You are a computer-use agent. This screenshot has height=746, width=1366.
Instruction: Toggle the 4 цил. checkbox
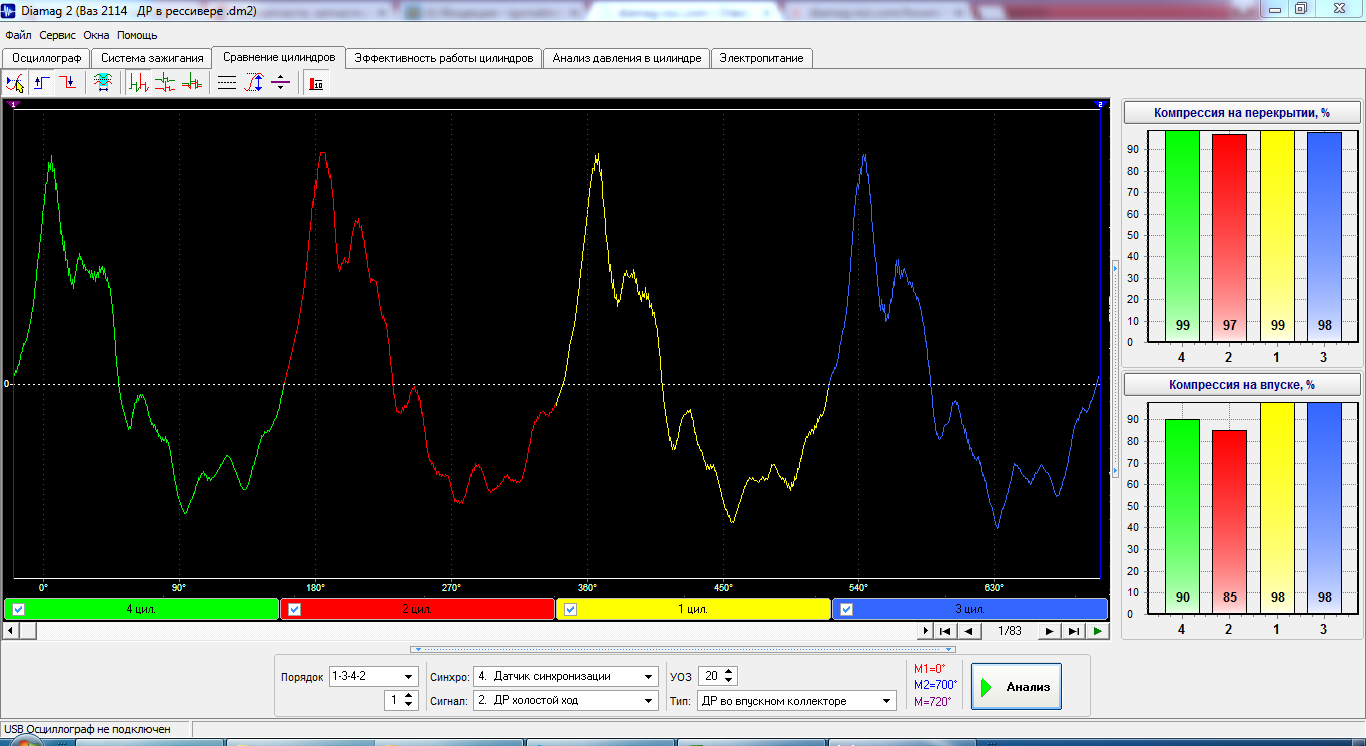pos(18,609)
